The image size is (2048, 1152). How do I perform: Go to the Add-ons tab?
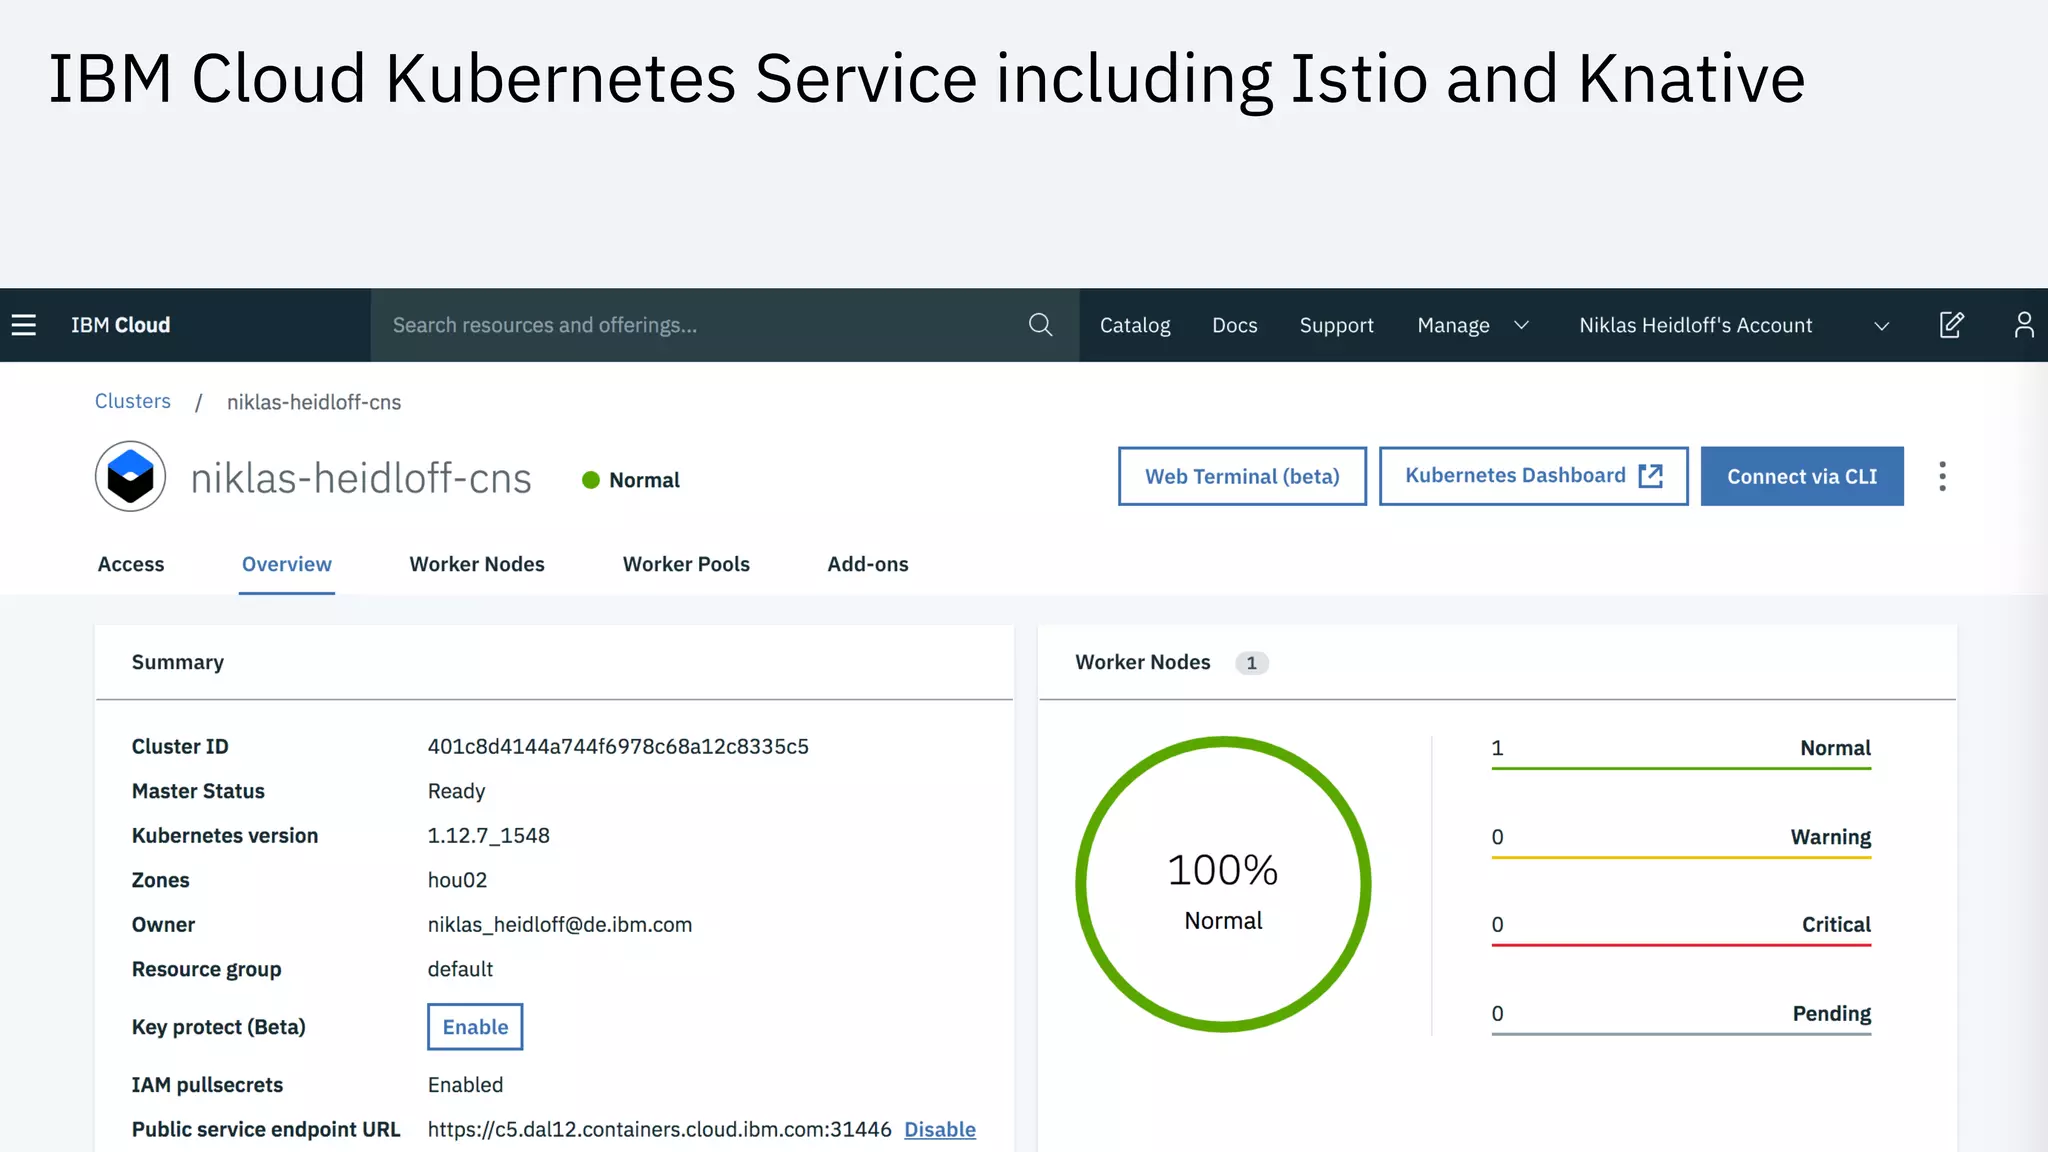pos(868,564)
